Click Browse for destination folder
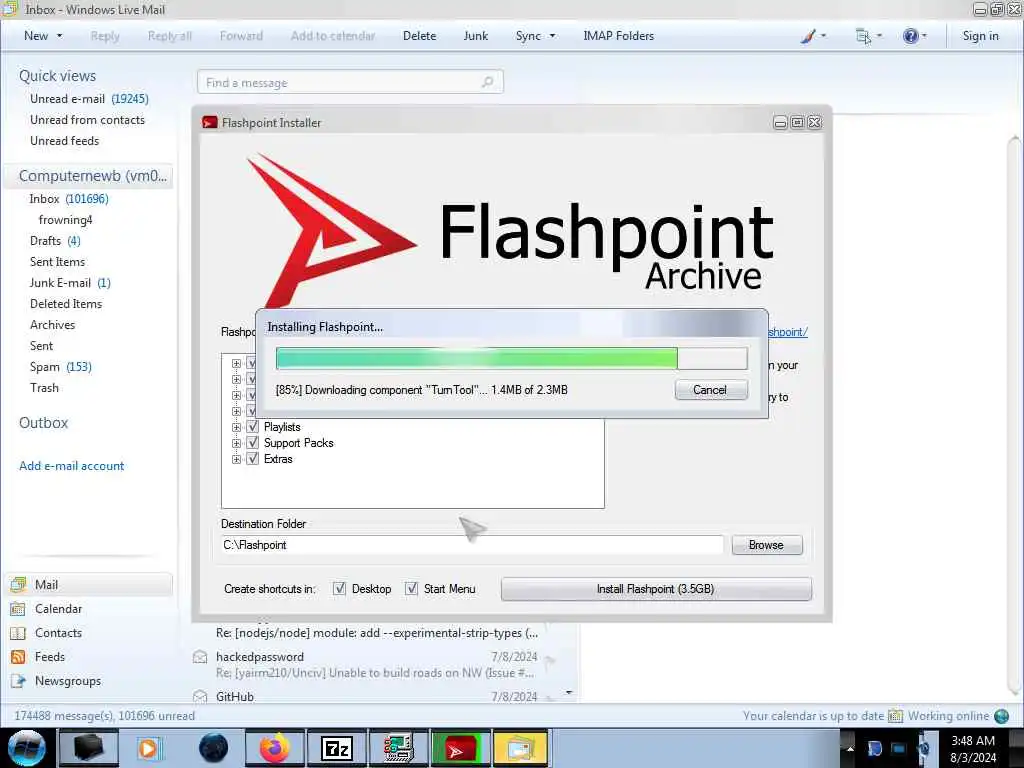 pos(767,545)
